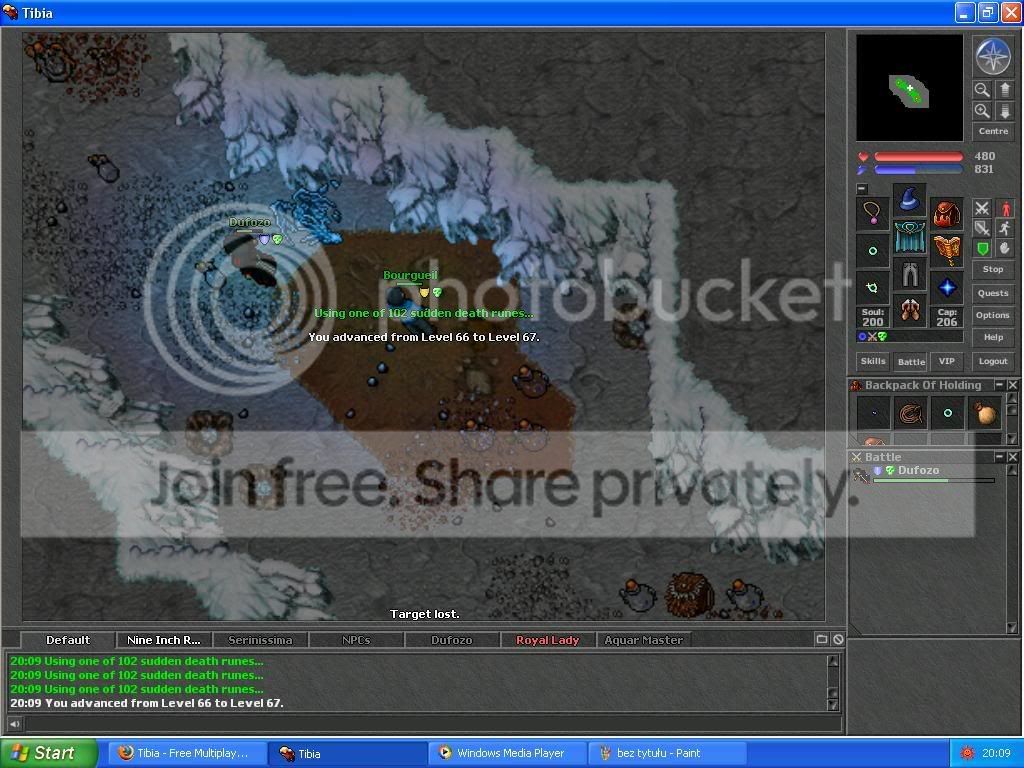Minimize the Battle panel
This screenshot has width=1024, height=768.
[999, 456]
